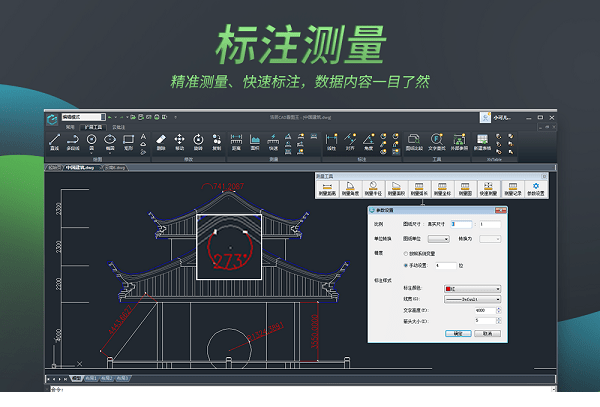This screenshot has width=600, height=407.
Task: Open the drawing unit (图纸单位) dropdown
Action: 438,239
